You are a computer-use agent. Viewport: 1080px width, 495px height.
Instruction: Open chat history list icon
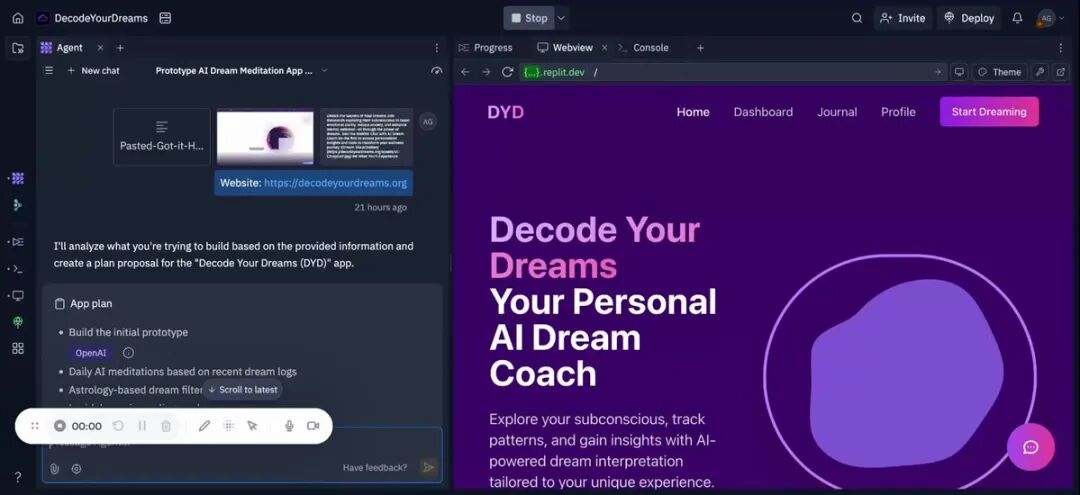(49, 70)
